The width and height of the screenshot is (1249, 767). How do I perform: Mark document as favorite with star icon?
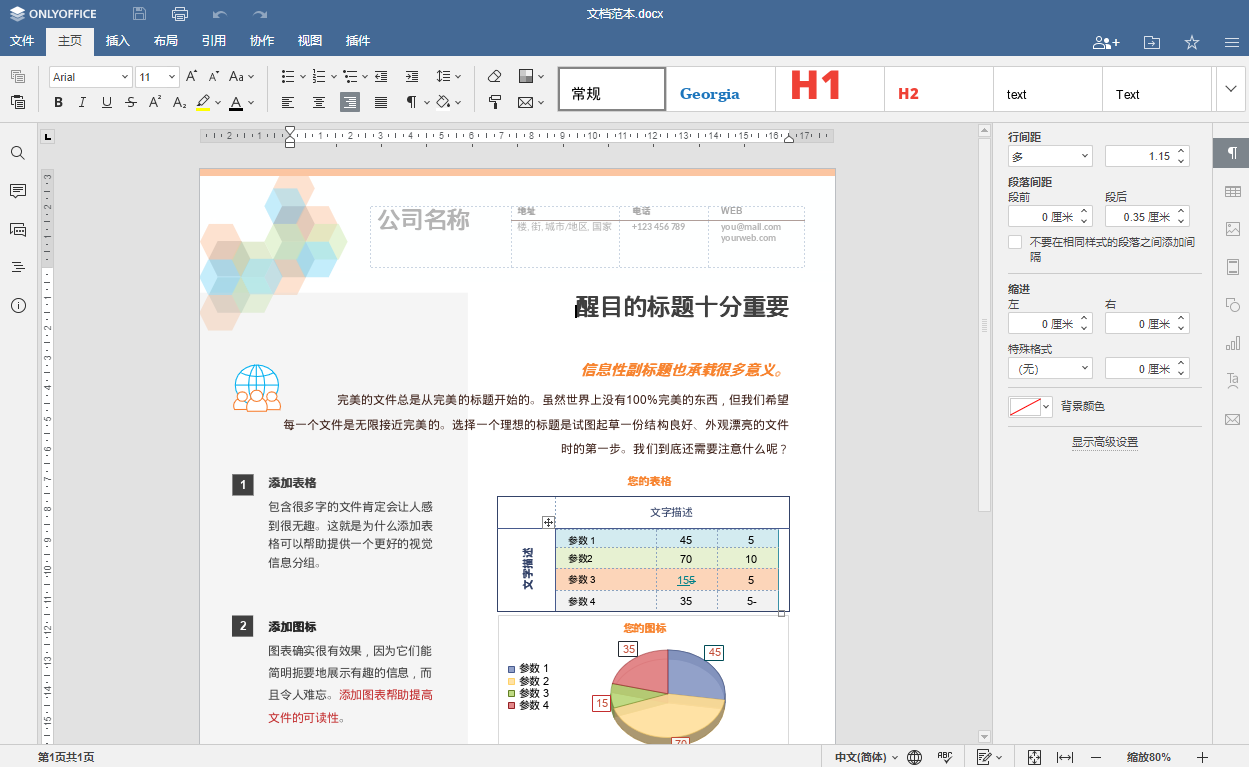[1192, 42]
